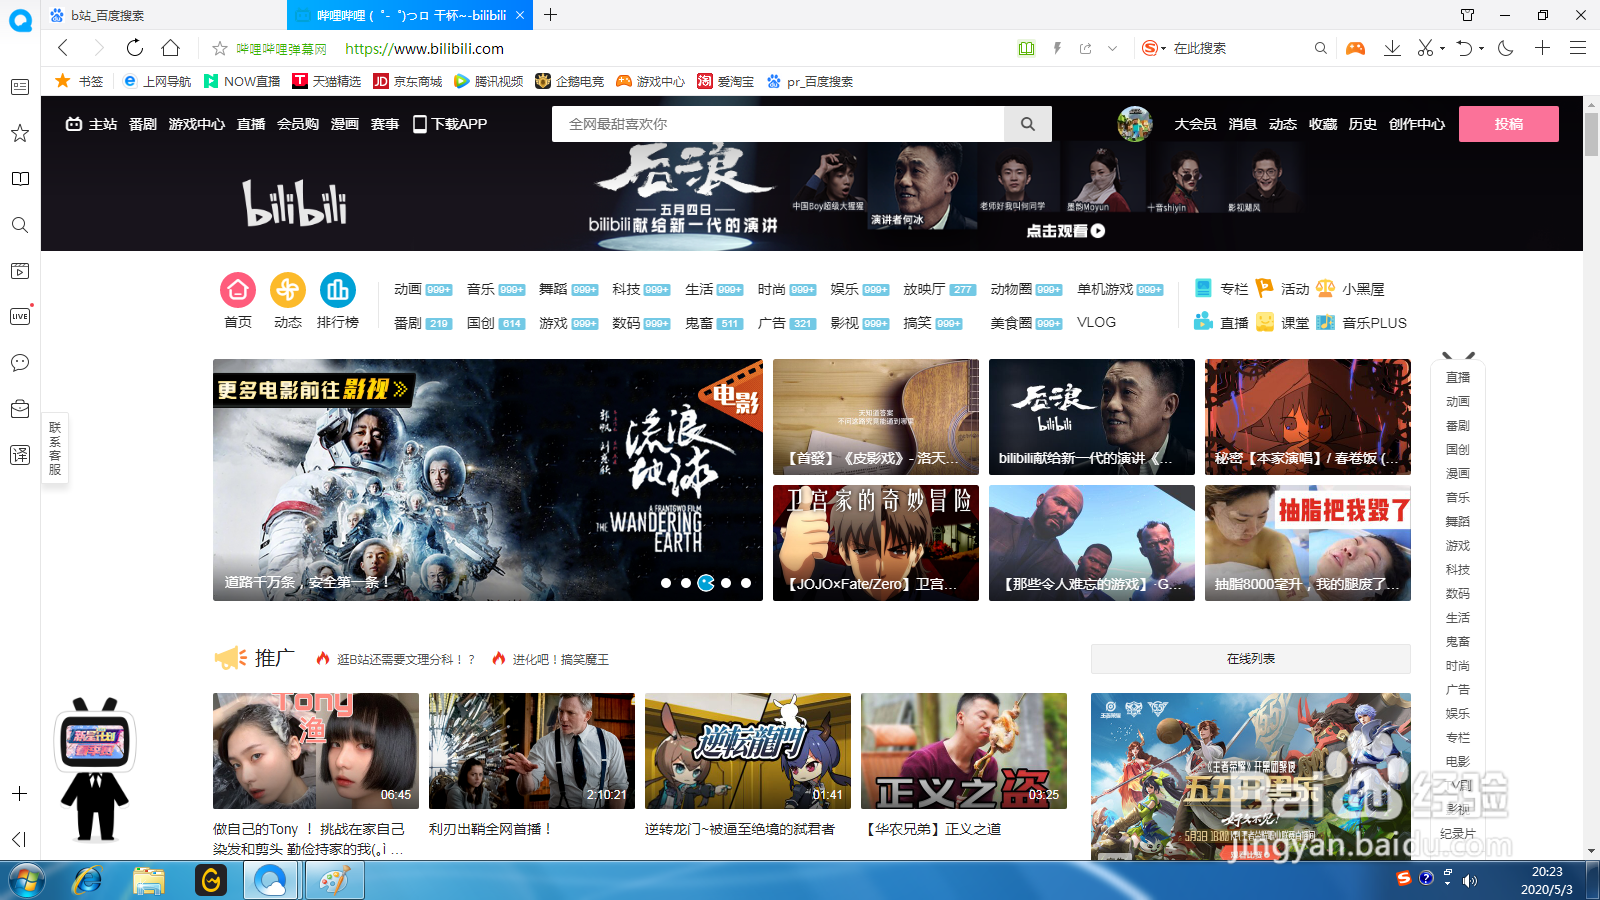This screenshot has width=1600, height=900.
Task: Toggle night mode moon icon
Action: tap(1505, 47)
